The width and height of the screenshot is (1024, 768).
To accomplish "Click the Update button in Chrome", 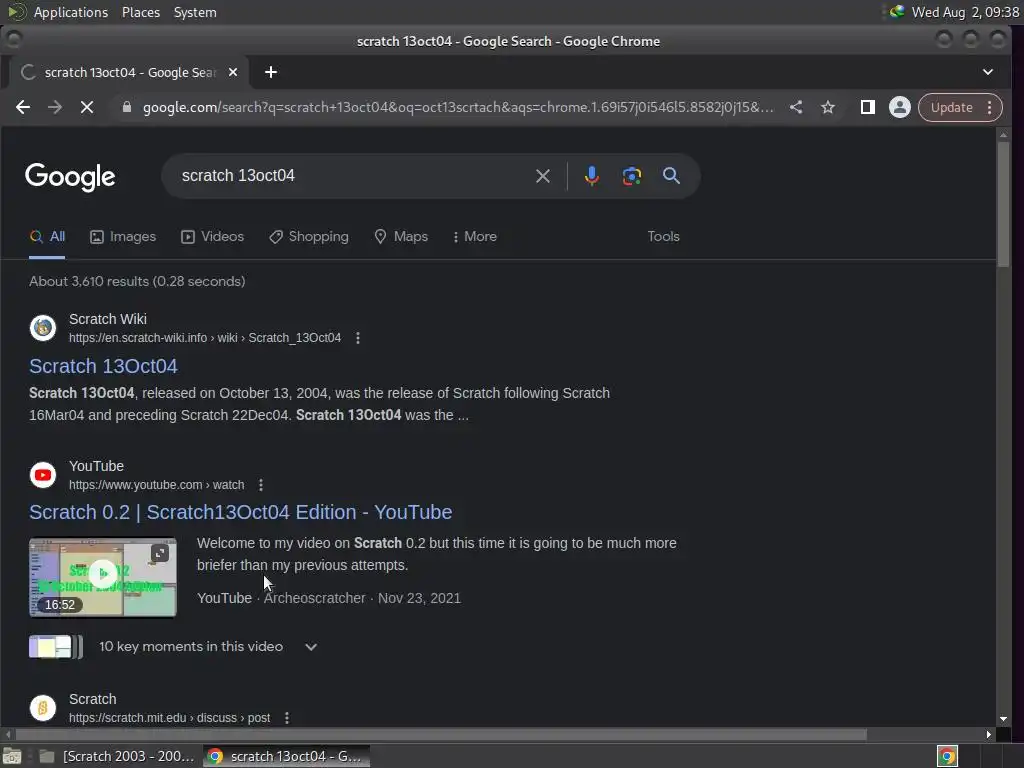I will click(x=952, y=107).
